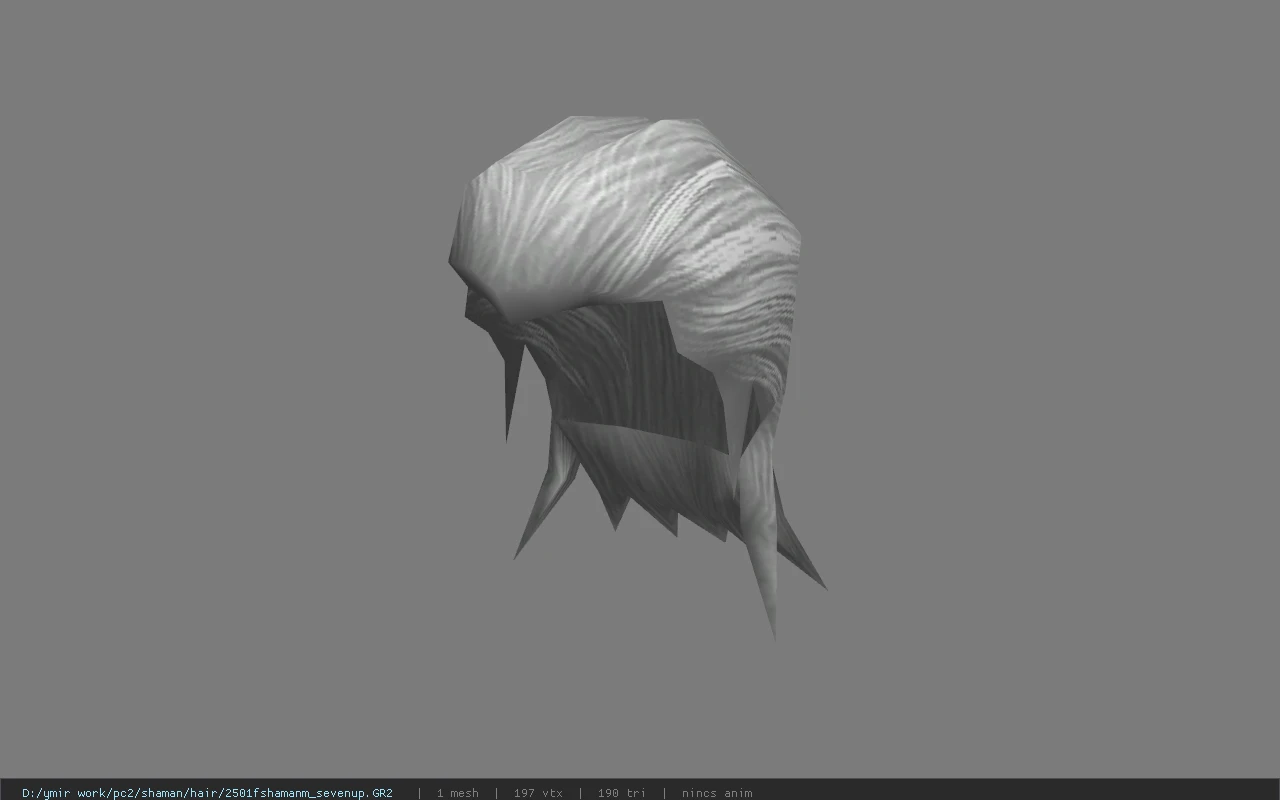
Task: Click empty gray viewport above the model
Action: pyautogui.click(x=640, y=55)
